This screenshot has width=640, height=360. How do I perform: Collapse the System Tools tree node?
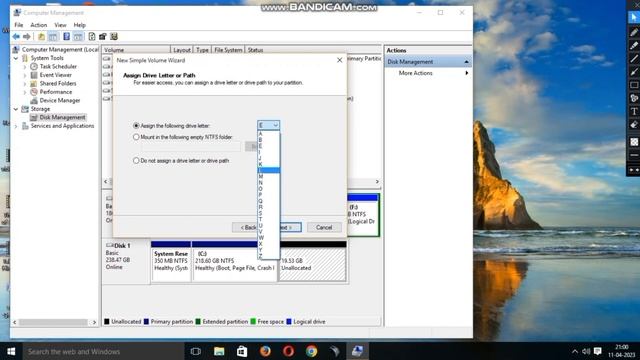[x=16, y=58]
